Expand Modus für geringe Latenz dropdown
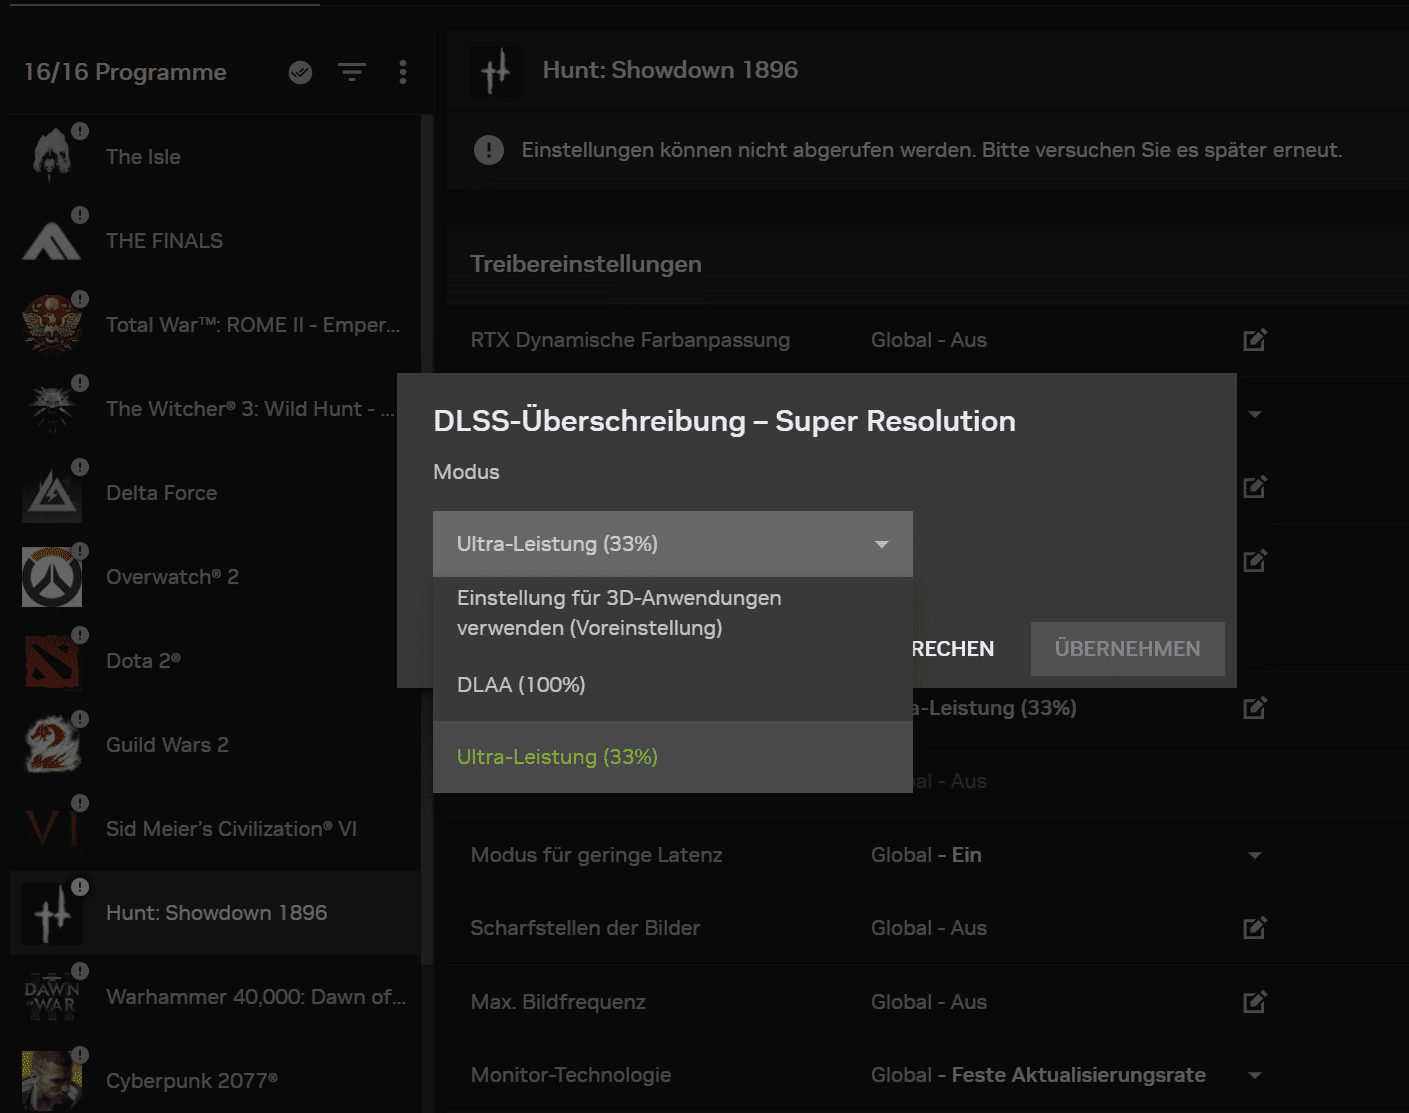The height and width of the screenshot is (1113, 1409). (x=1255, y=855)
